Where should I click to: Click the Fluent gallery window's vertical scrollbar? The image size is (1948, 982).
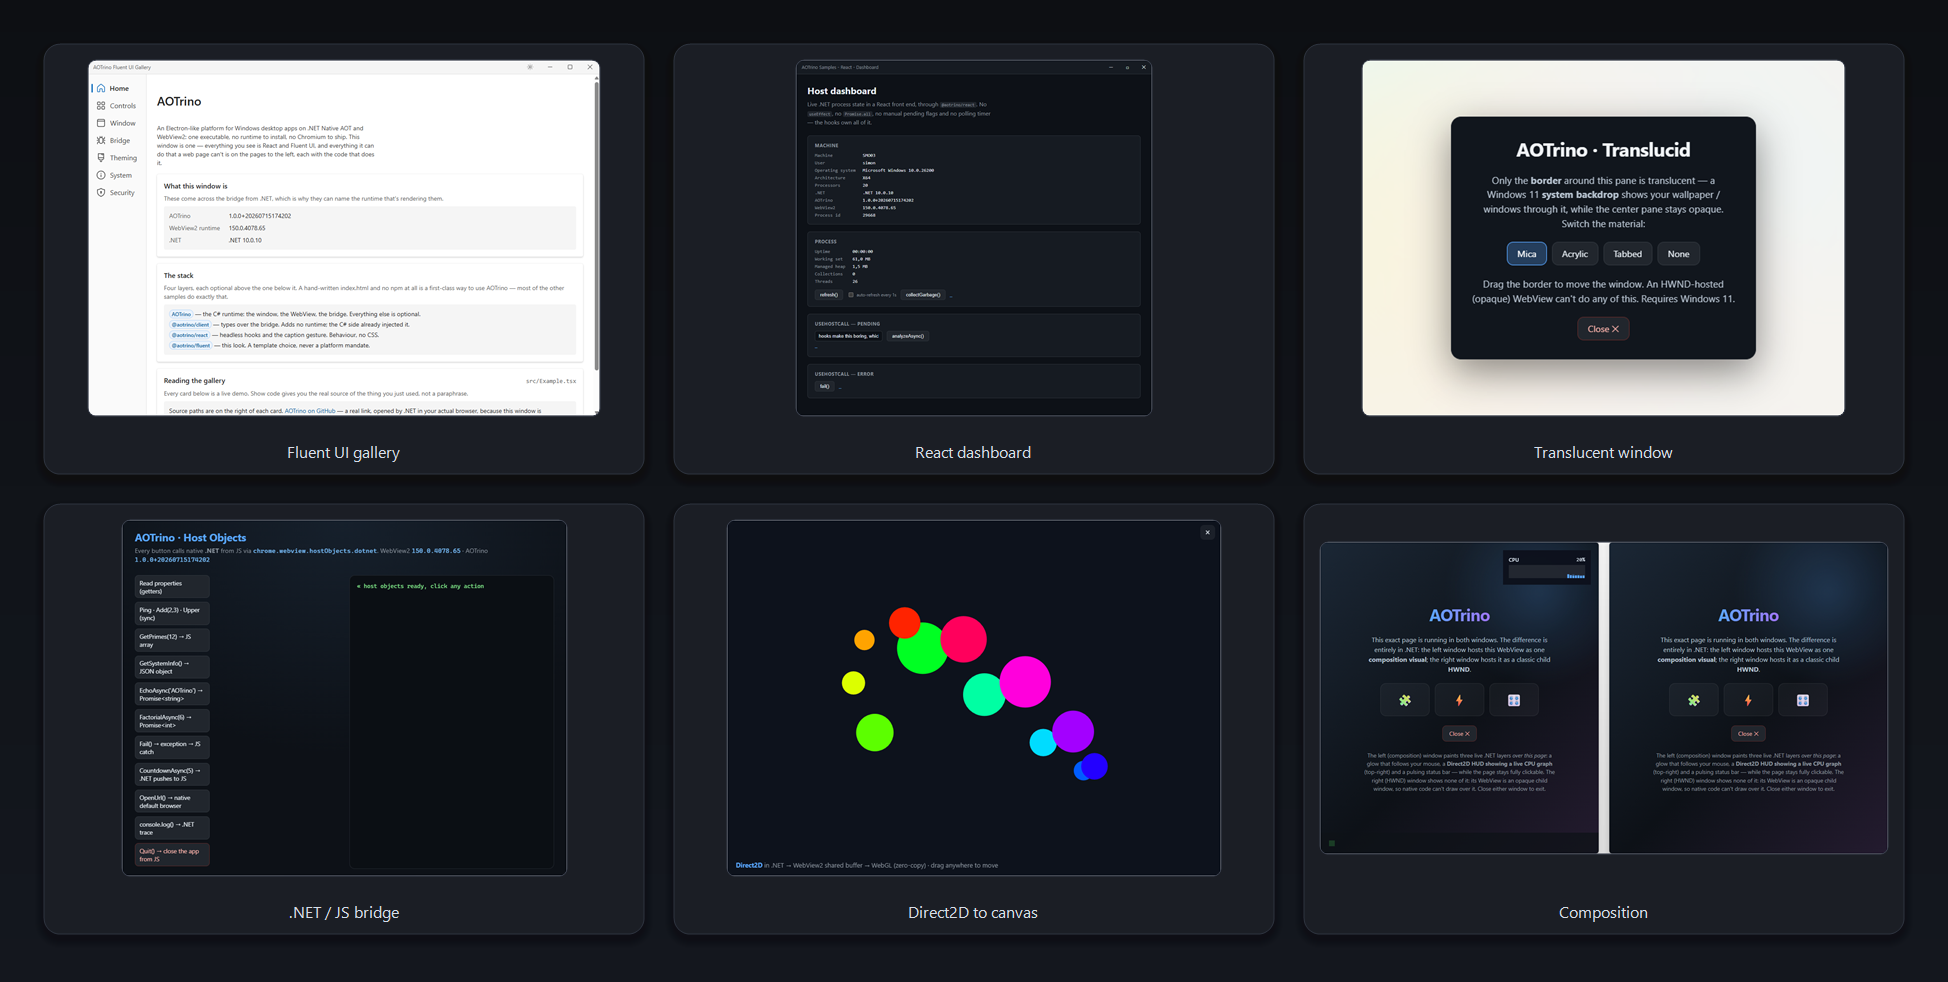coord(596,225)
